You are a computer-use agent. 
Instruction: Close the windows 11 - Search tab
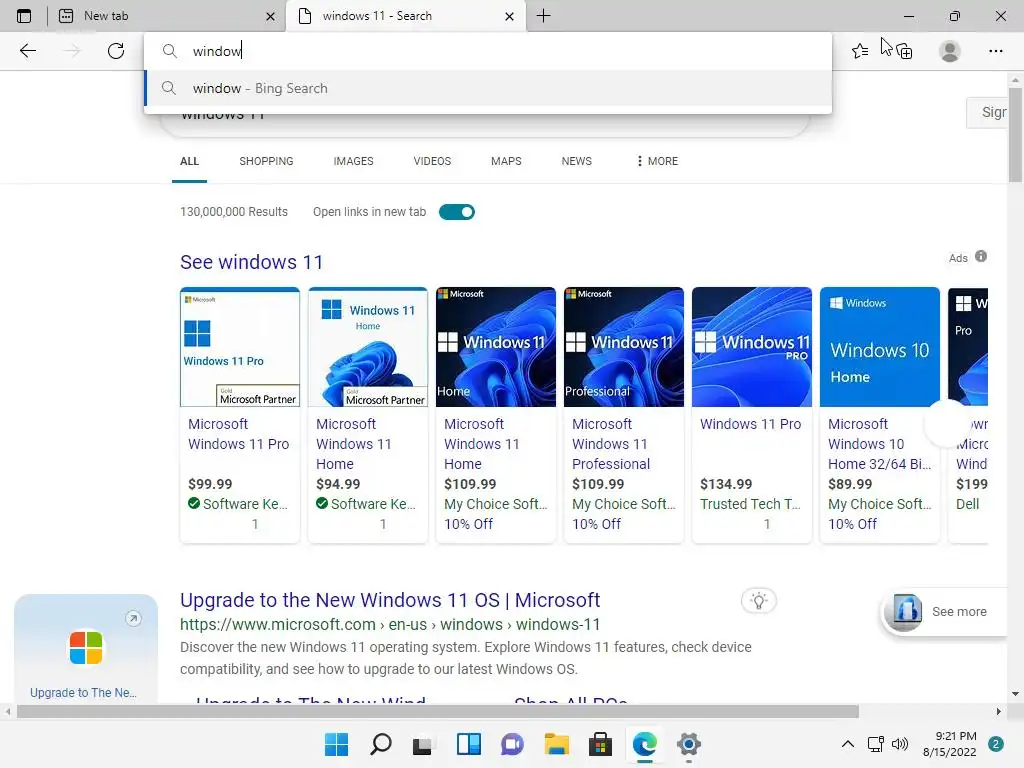point(509,16)
